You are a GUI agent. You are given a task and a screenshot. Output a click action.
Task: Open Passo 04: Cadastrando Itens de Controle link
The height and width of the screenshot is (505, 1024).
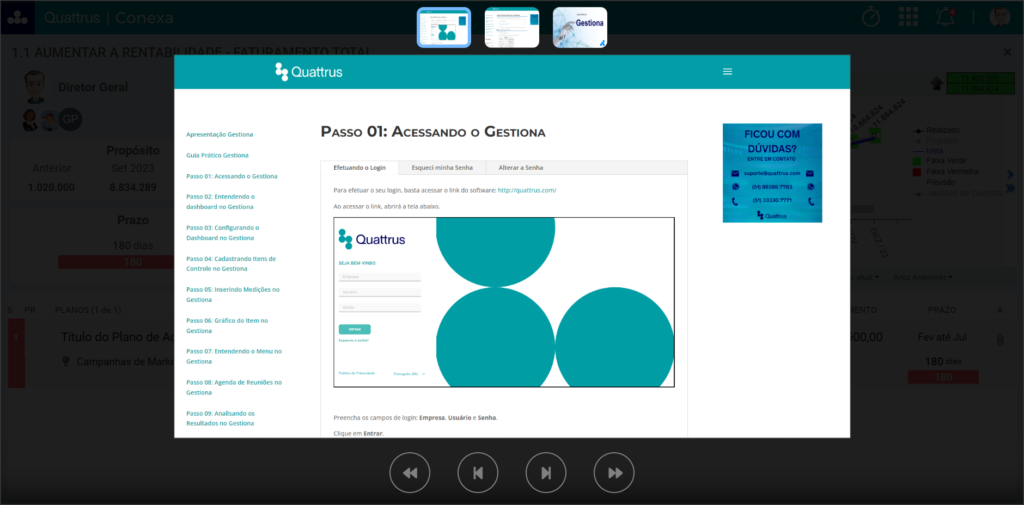coord(231,263)
